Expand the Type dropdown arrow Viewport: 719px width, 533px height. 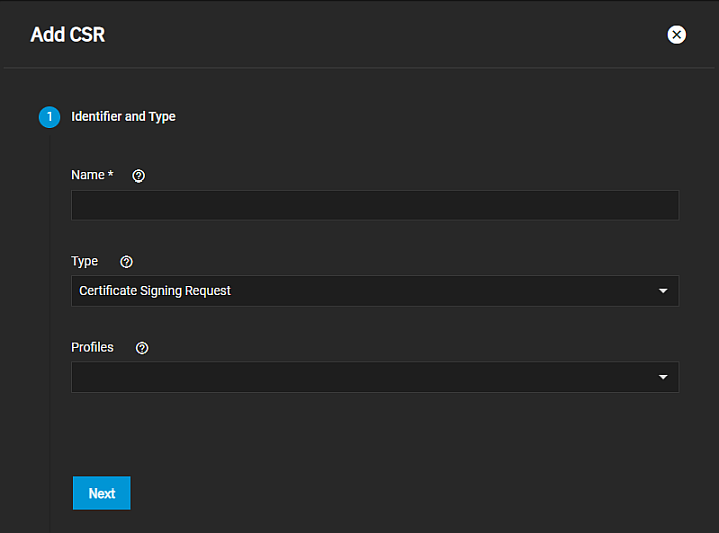pos(662,291)
